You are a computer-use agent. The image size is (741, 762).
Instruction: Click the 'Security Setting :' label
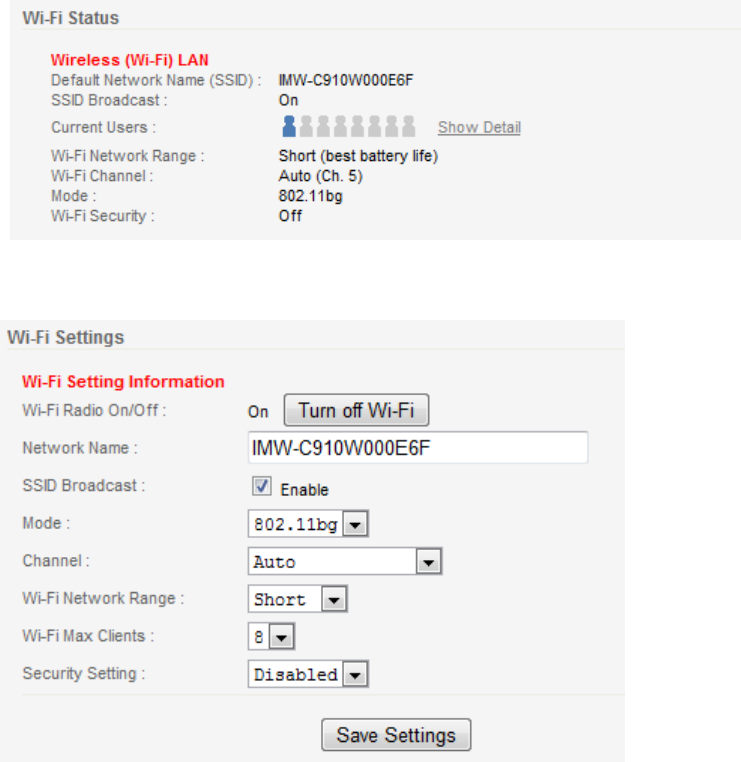pyautogui.click(x=84, y=674)
